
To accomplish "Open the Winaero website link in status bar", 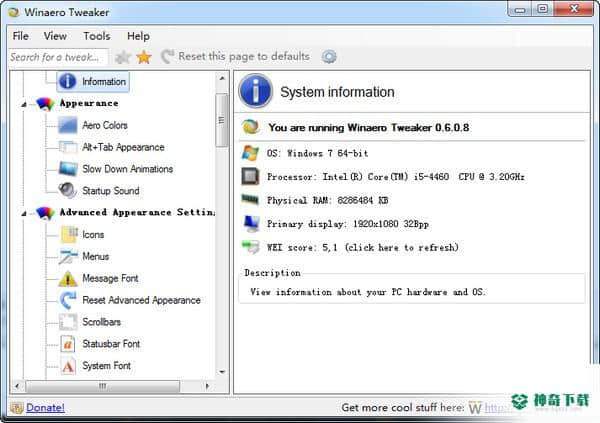I will tap(496, 408).
